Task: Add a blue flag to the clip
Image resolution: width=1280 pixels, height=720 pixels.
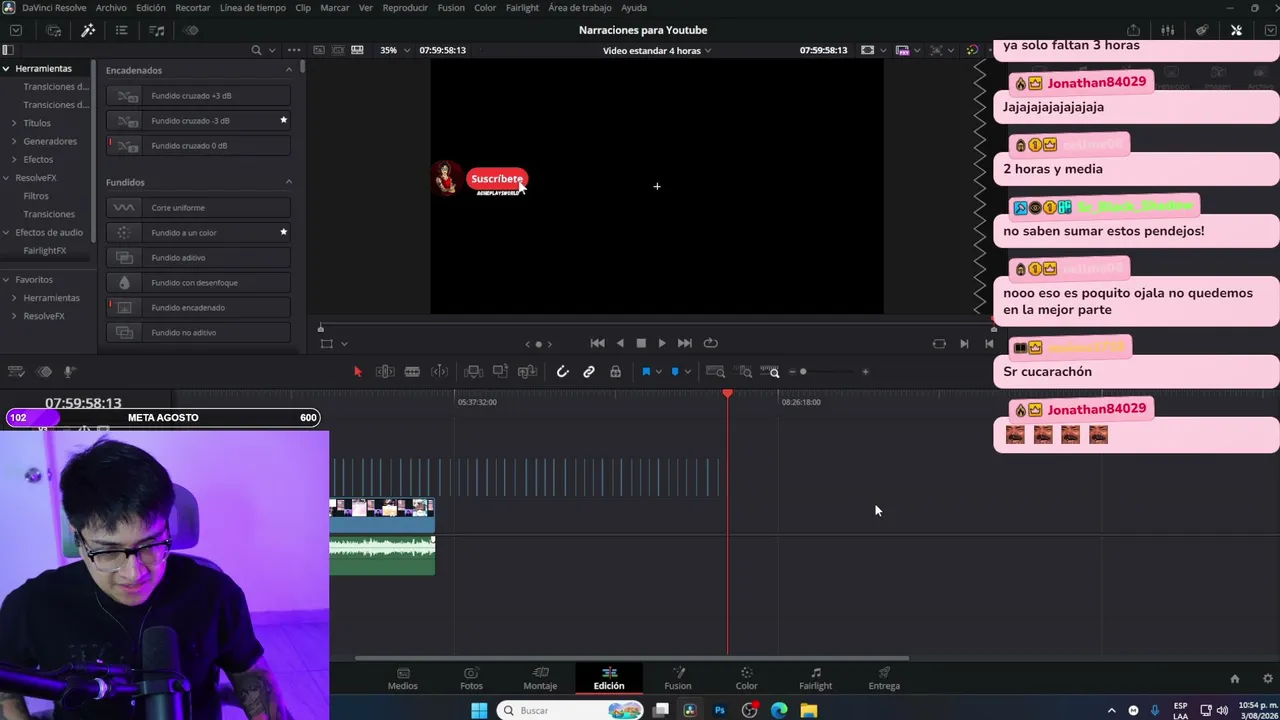Action: tap(646, 372)
